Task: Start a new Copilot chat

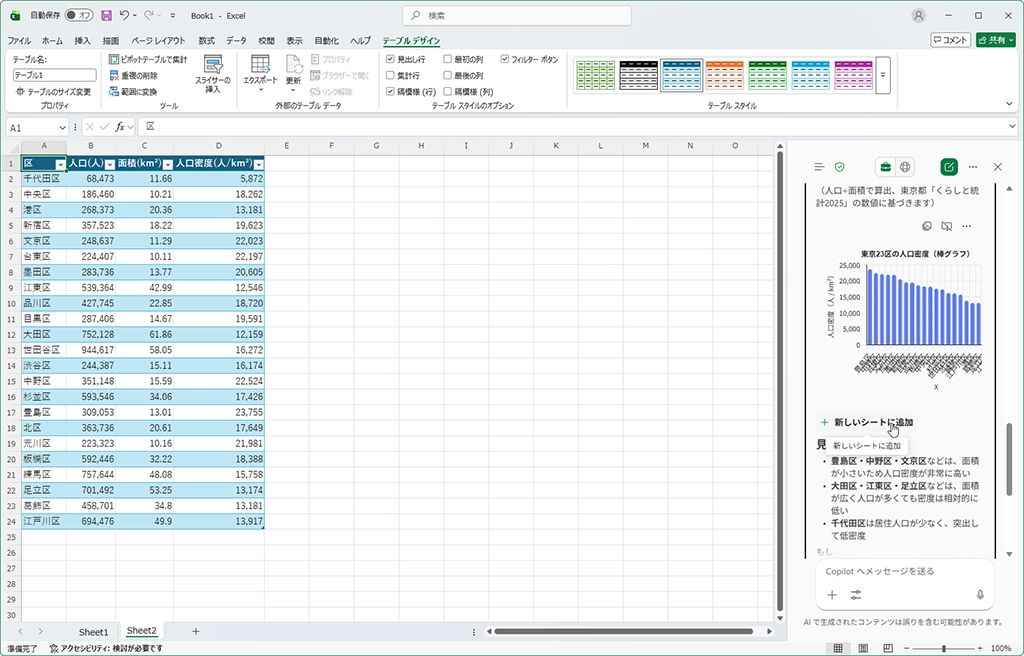Action: point(948,167)
